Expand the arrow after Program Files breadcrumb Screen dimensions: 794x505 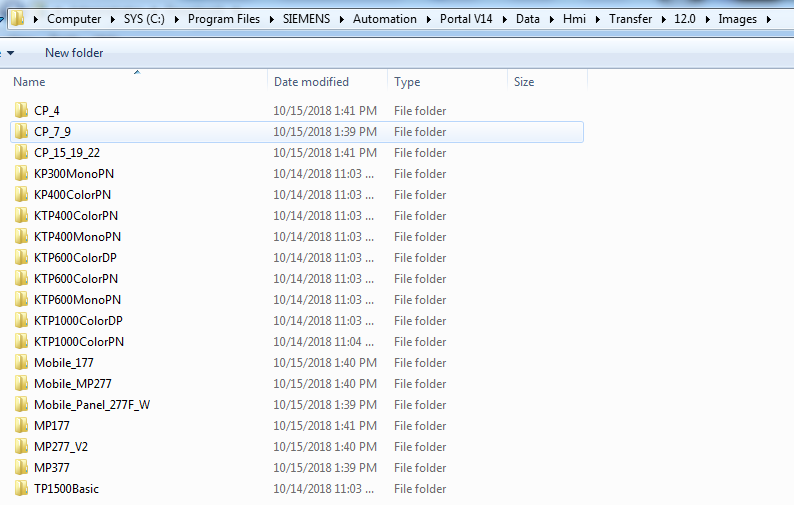(271, 19)
